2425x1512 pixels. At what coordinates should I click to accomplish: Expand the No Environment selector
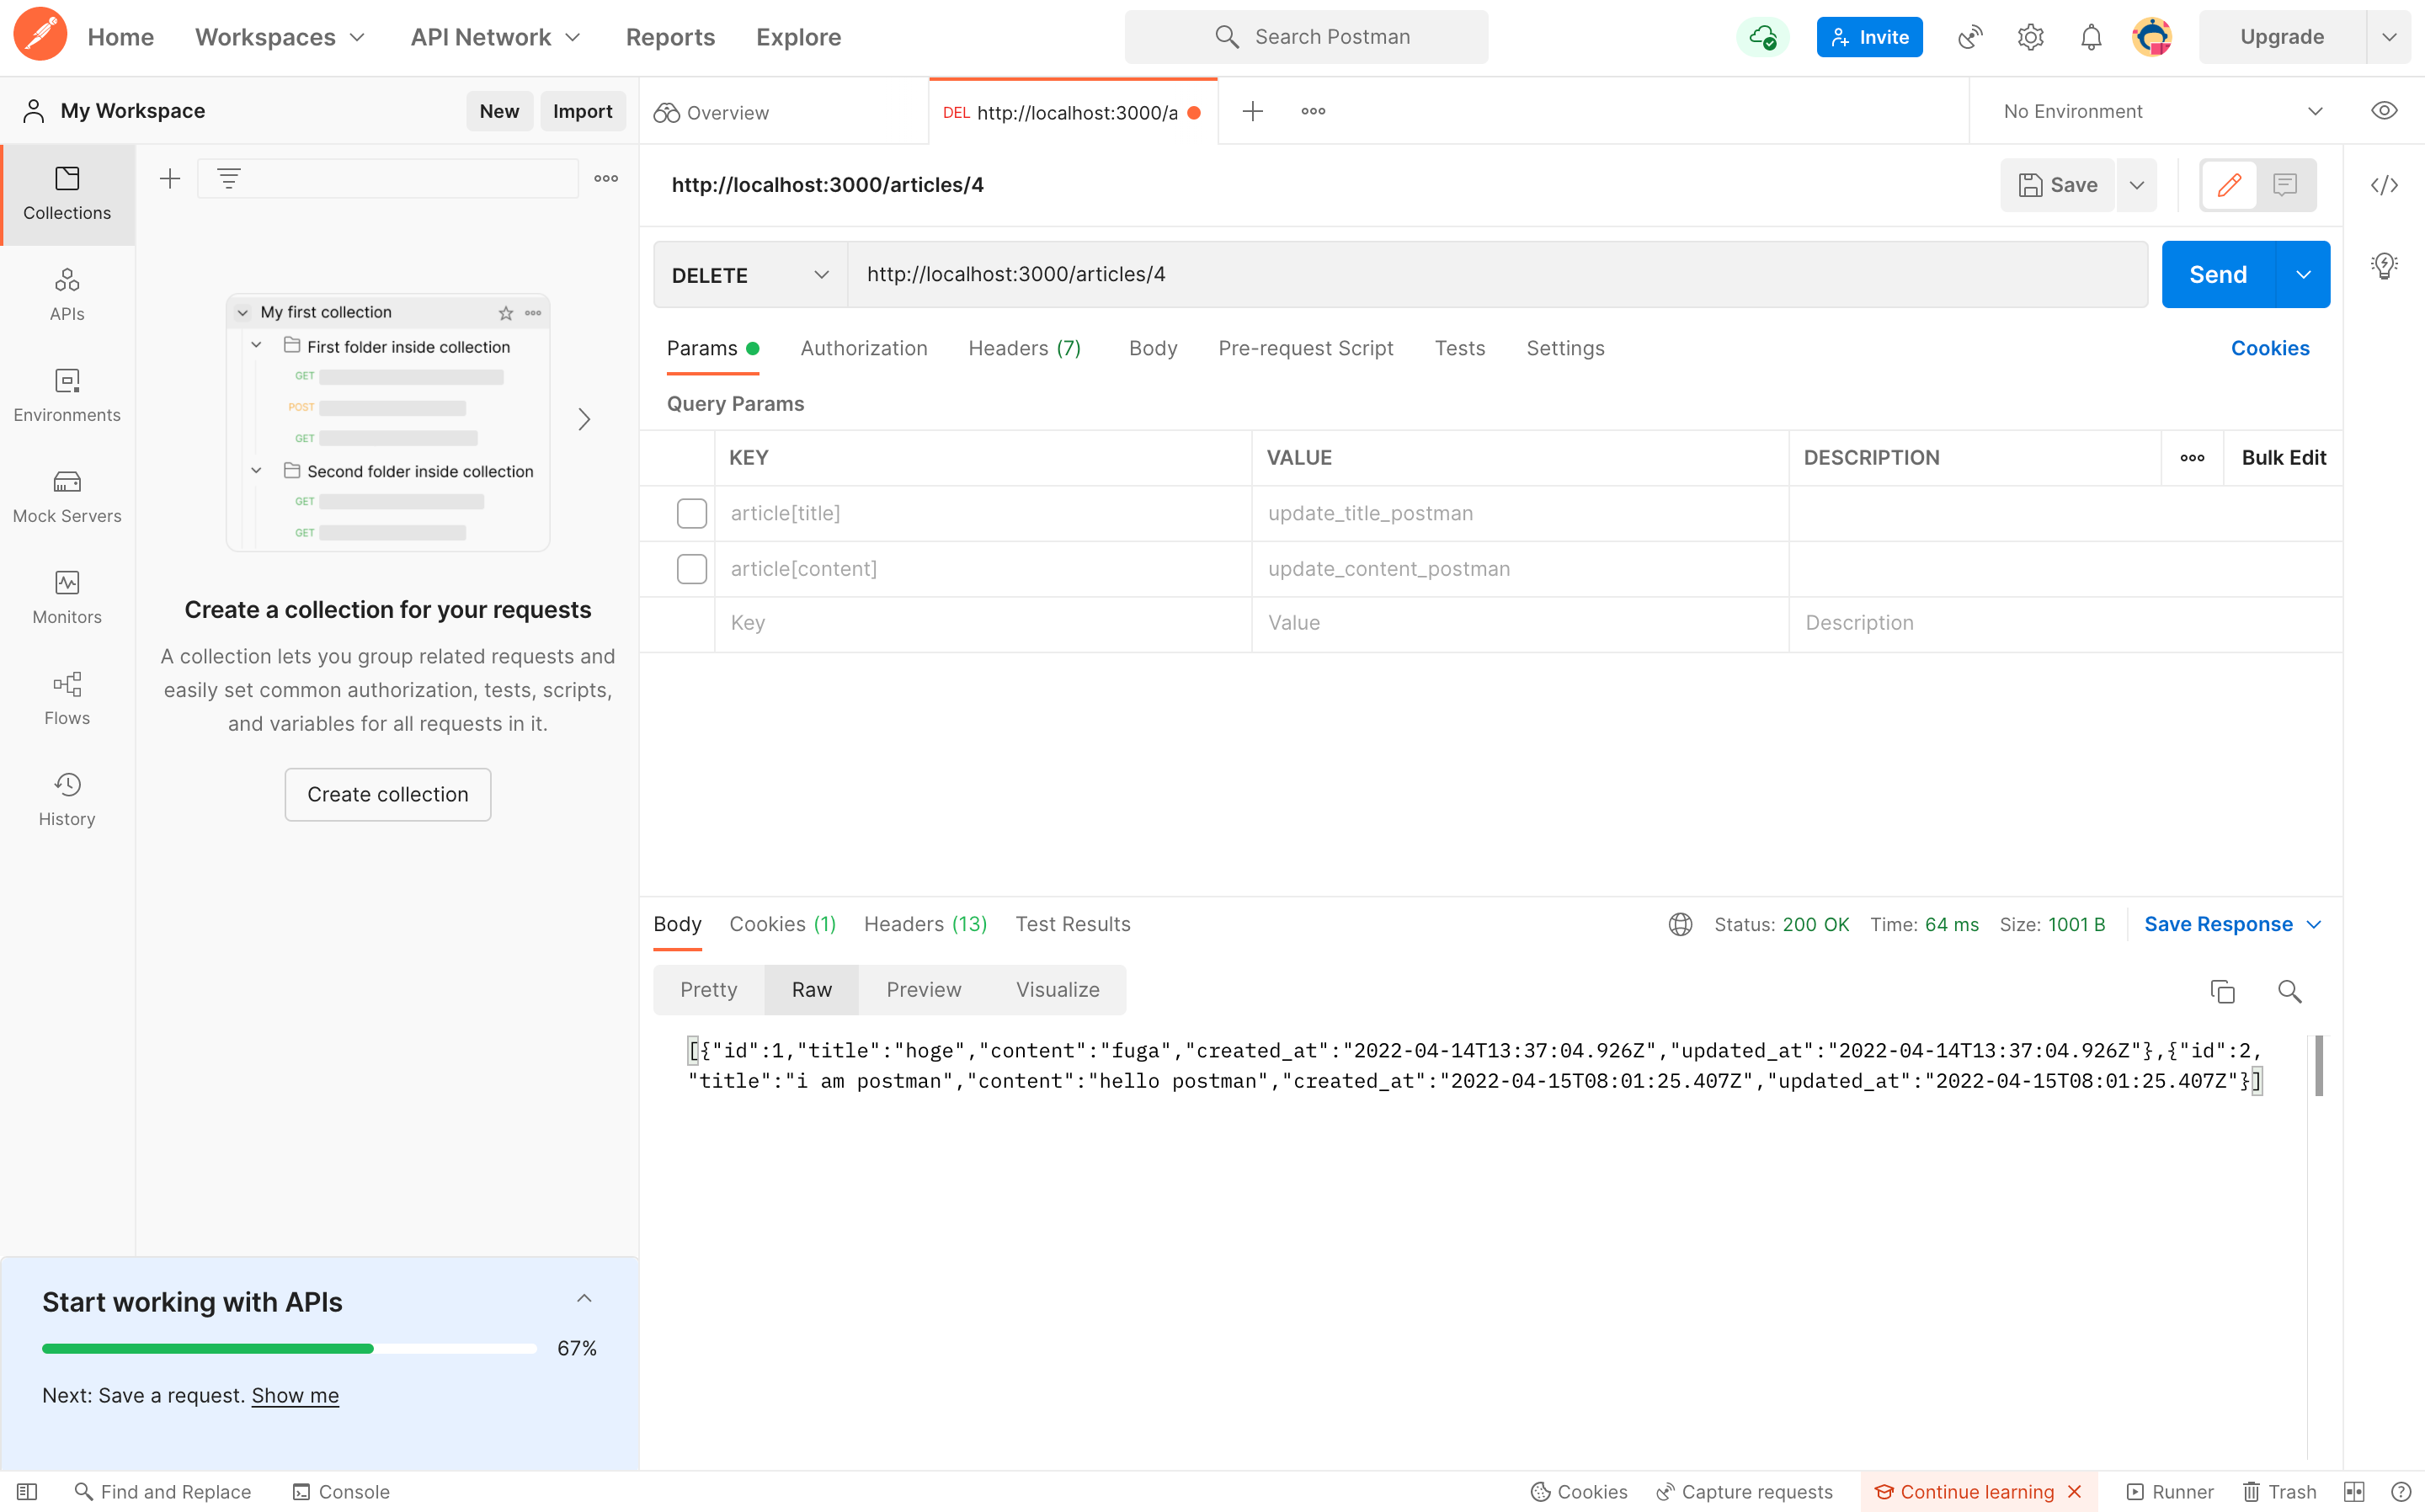(2160, 111)
